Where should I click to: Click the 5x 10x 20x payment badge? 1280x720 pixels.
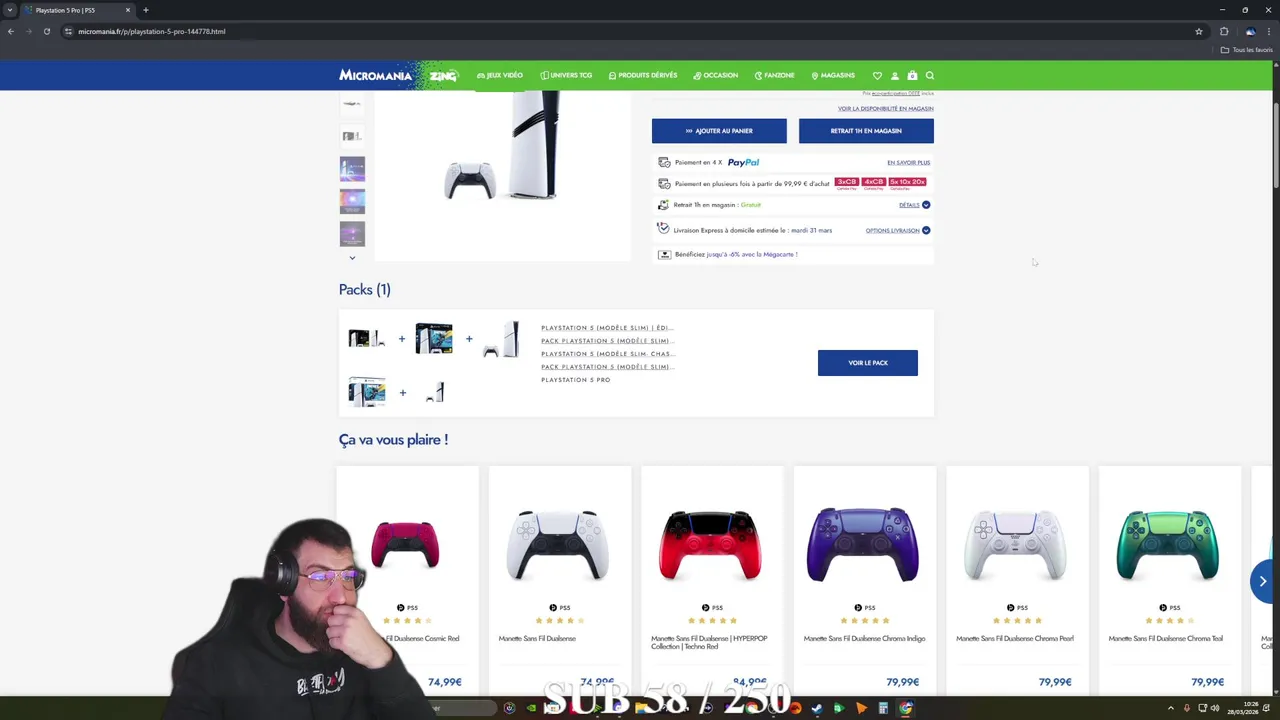tap(907, 183)
